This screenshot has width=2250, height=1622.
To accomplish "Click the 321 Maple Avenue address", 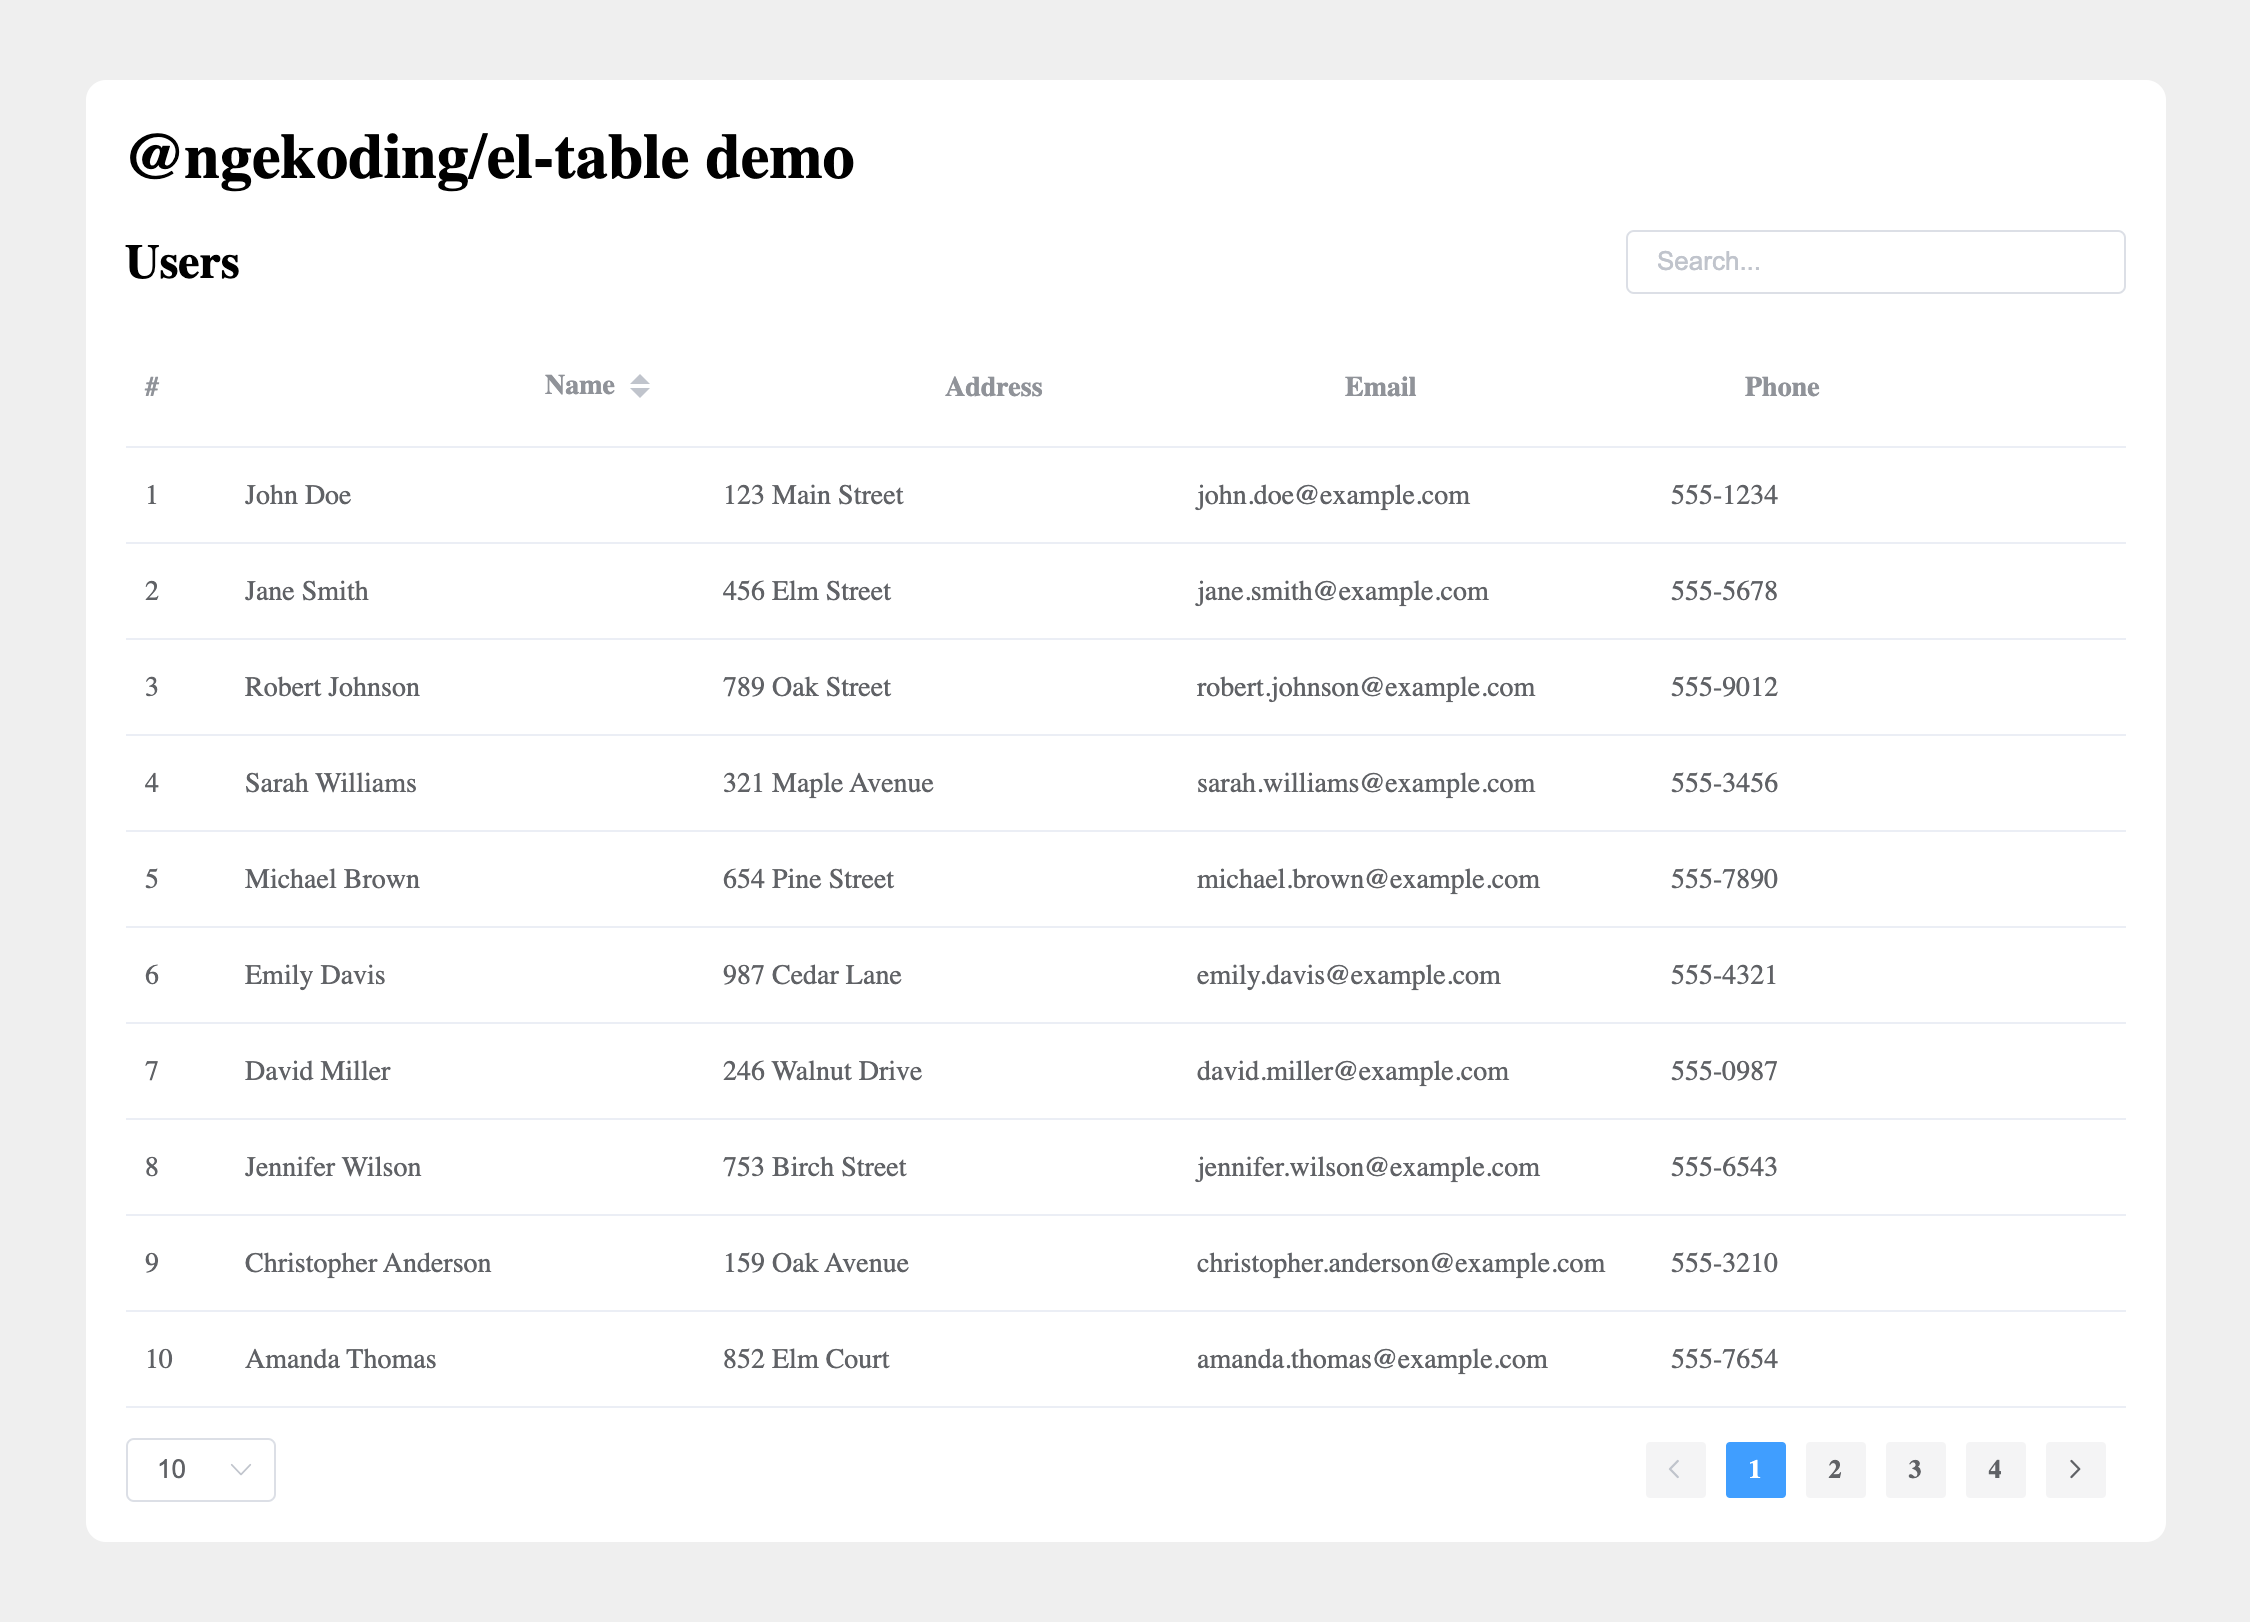I will point(828,783).
